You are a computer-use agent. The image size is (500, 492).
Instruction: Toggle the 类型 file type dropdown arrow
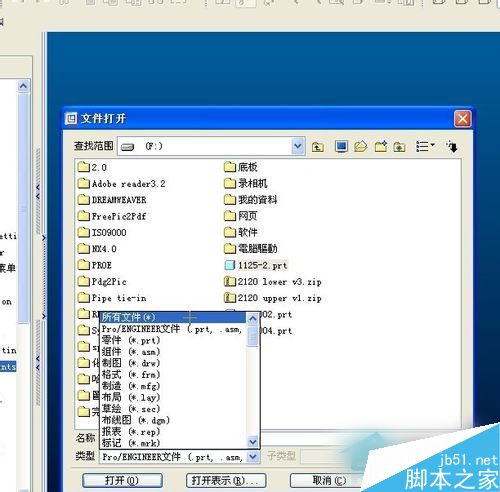pyautogui.click(x=253, y=457)
